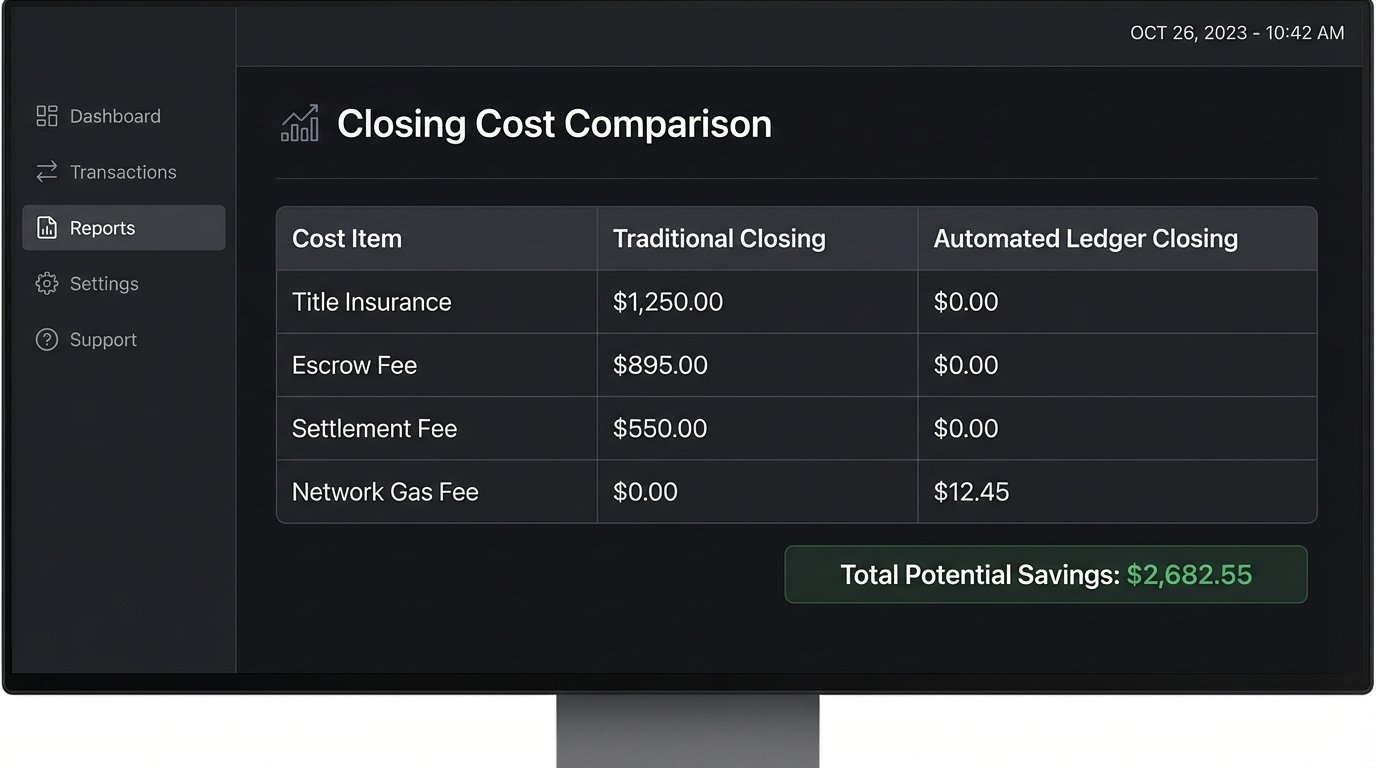Open Settings via the gear icon
The image size is (1376, 768).
point(46,284)
